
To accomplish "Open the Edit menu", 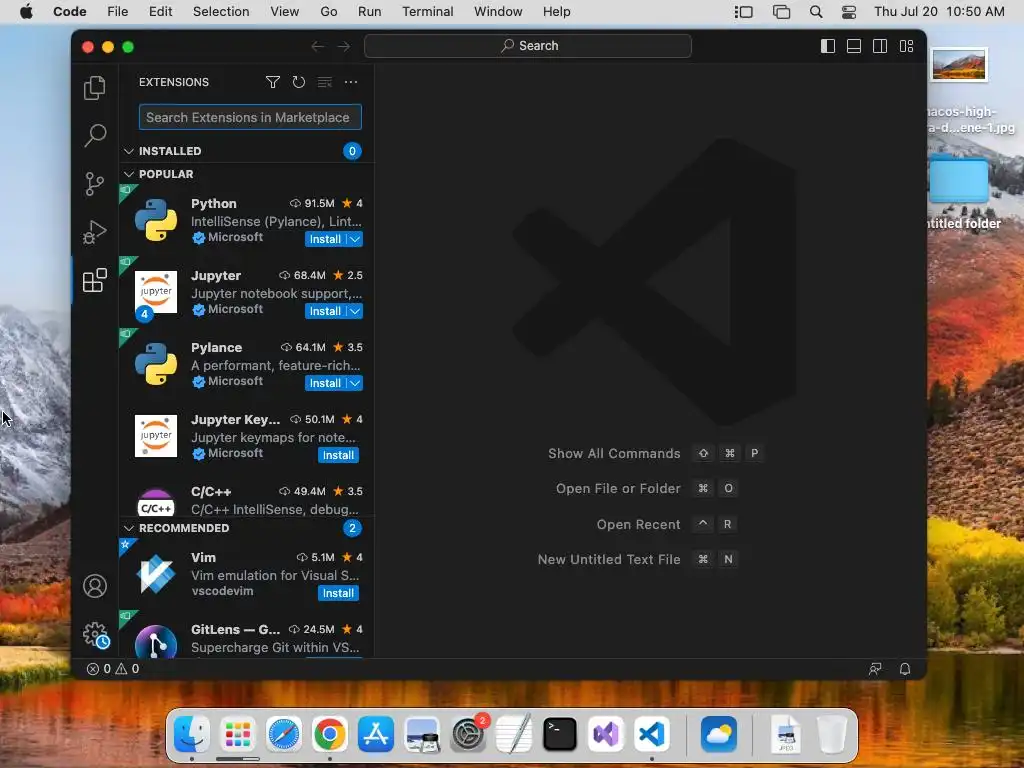I will [x=160, y=12].
